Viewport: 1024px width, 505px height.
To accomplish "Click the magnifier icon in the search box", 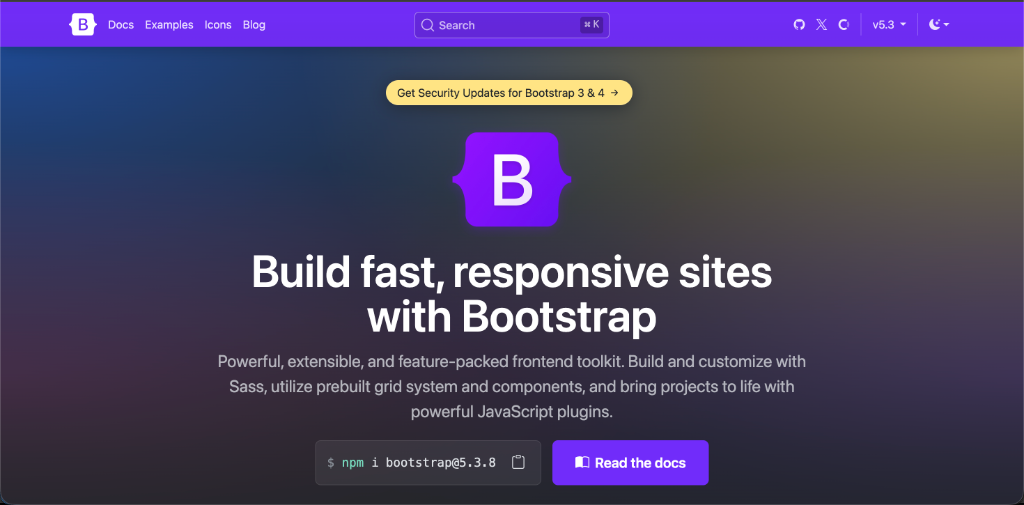I will point(428,25).
